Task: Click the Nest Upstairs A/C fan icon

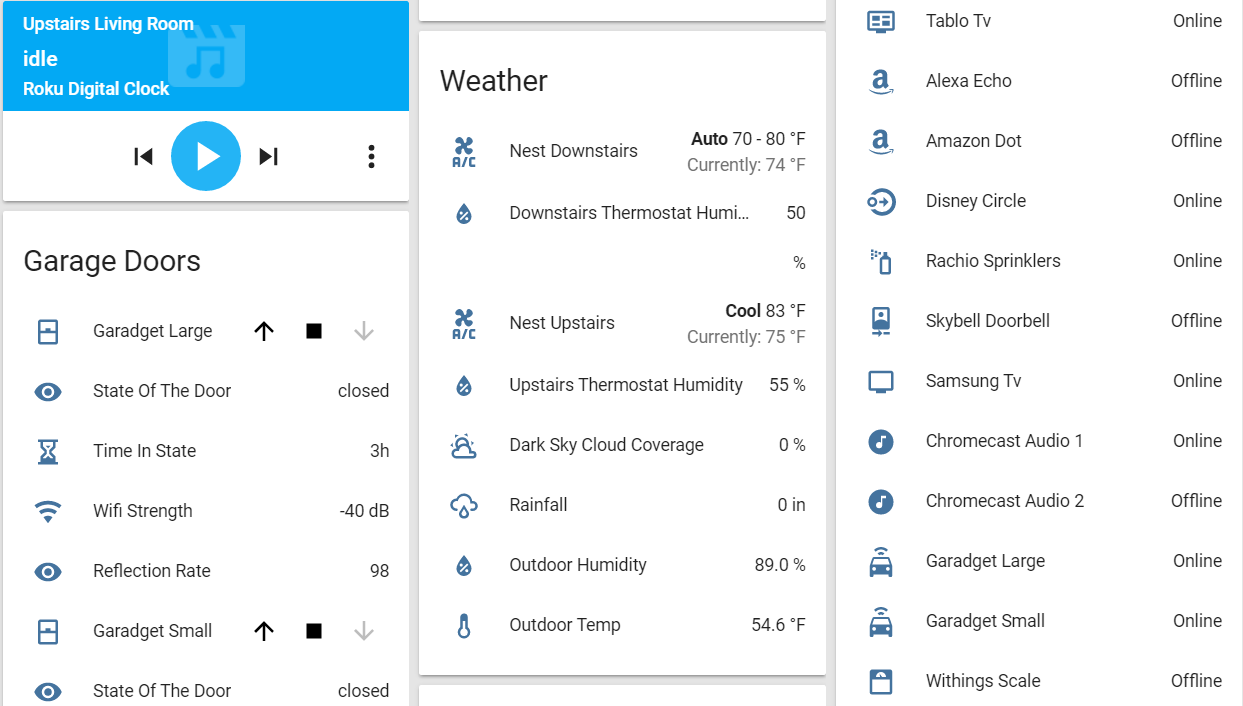Action: pos(464,324)
